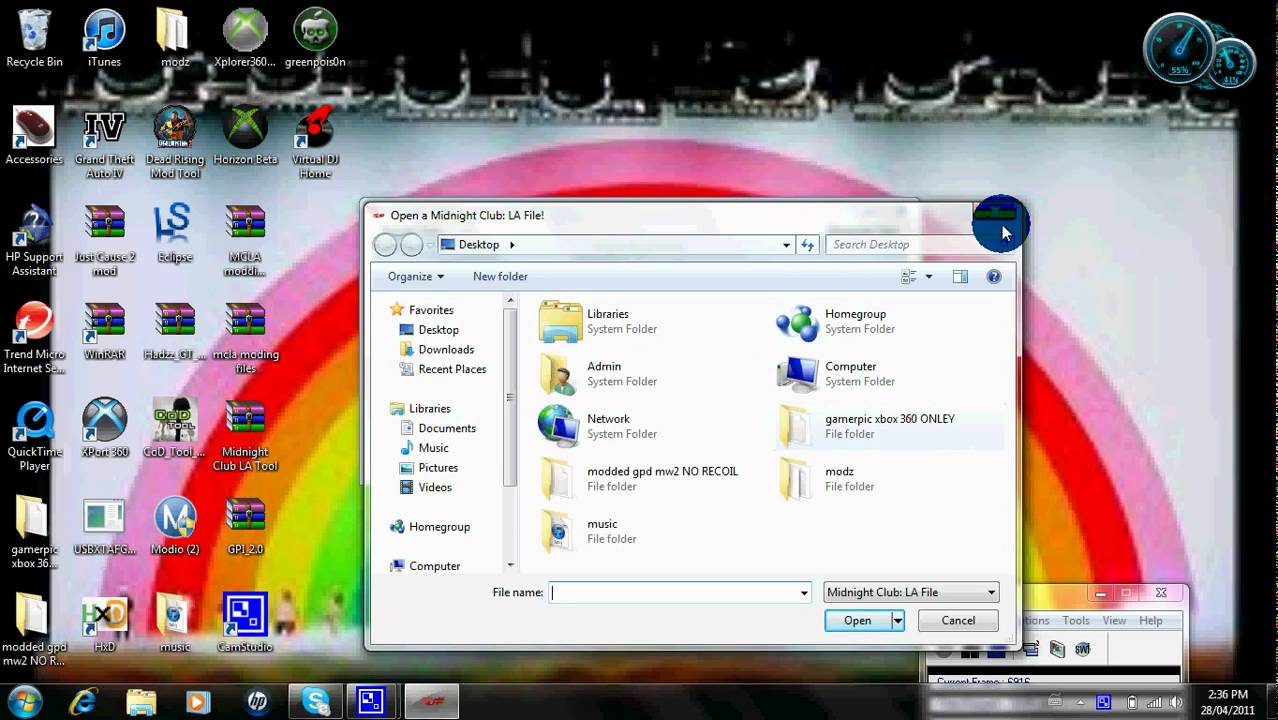Open the View menu in CamStudio
Screen dimensions: 1278x720
tap(1114, 621)
